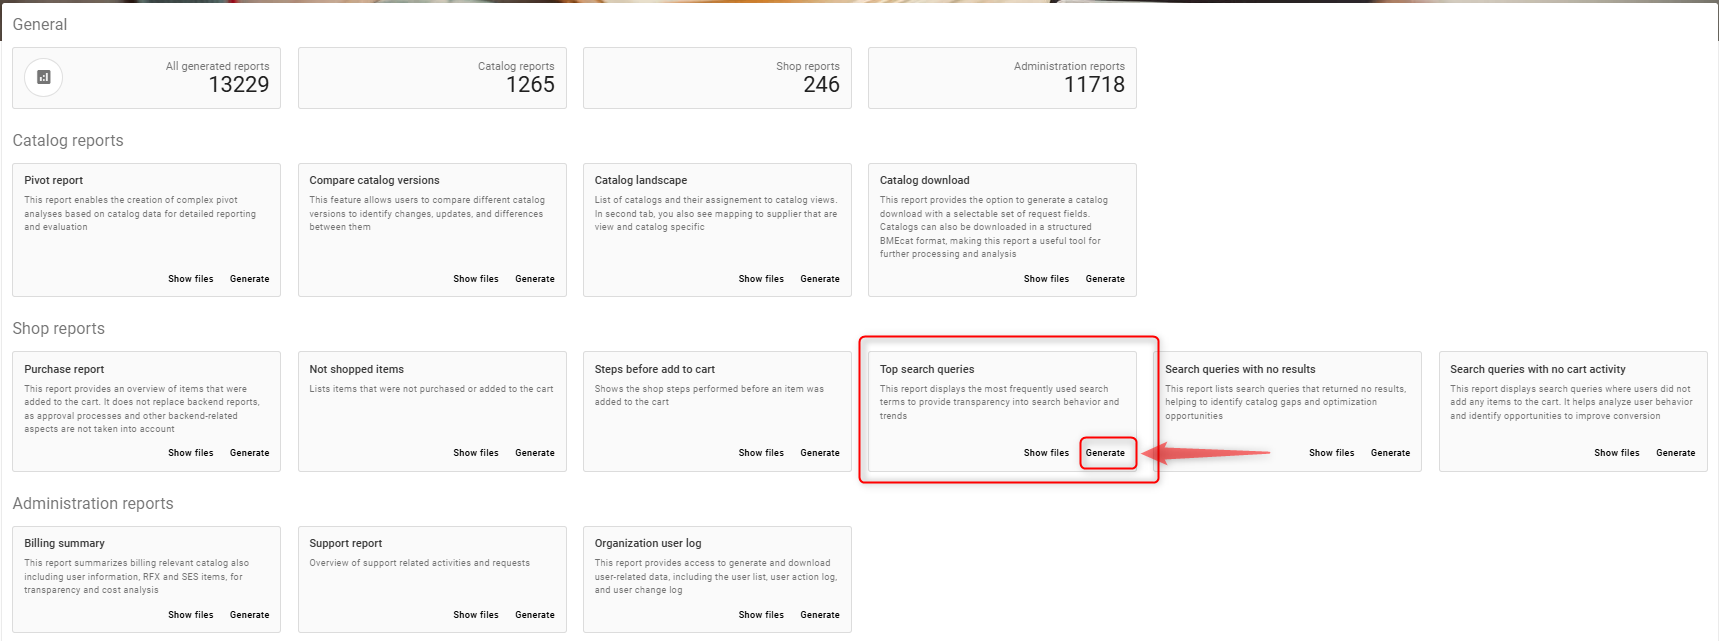Show files for Catalog download report

pos(1046,279)
